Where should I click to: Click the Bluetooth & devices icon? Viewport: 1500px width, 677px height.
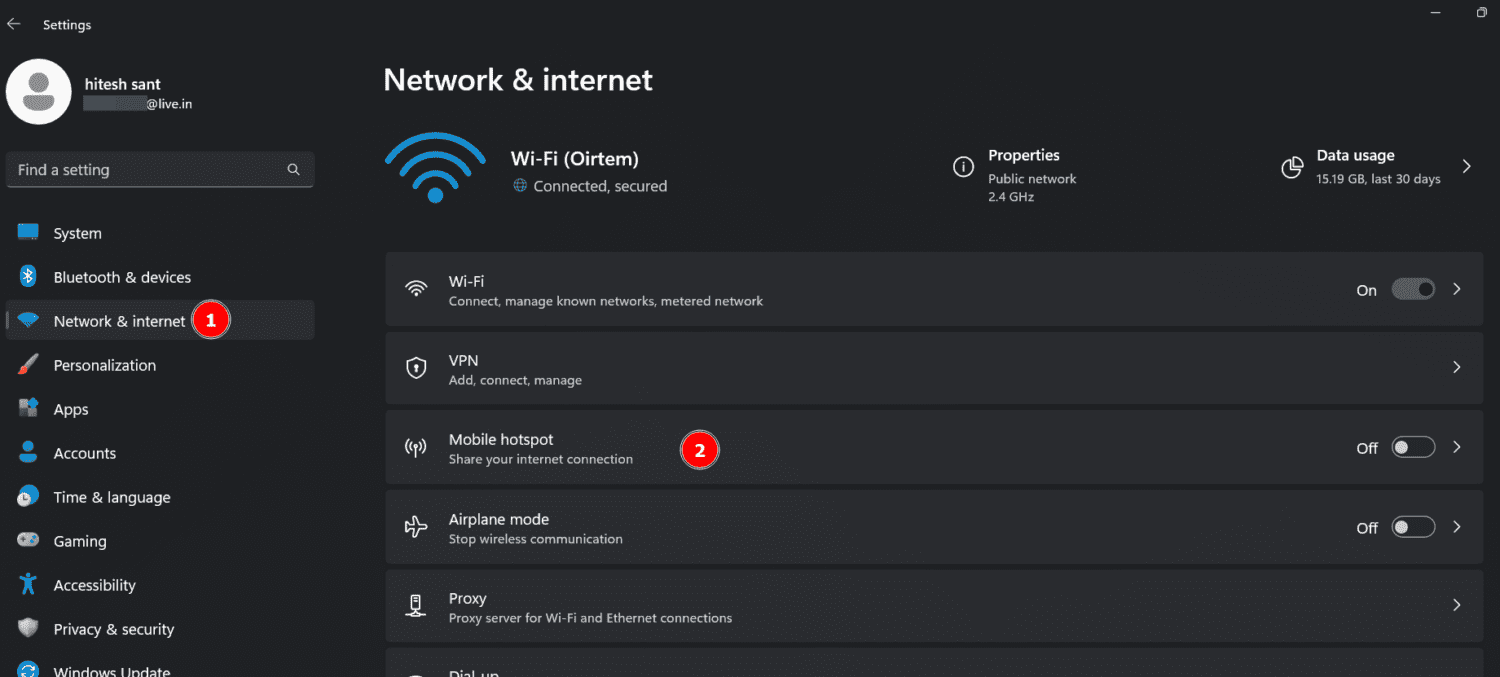(x=29, y=277)
